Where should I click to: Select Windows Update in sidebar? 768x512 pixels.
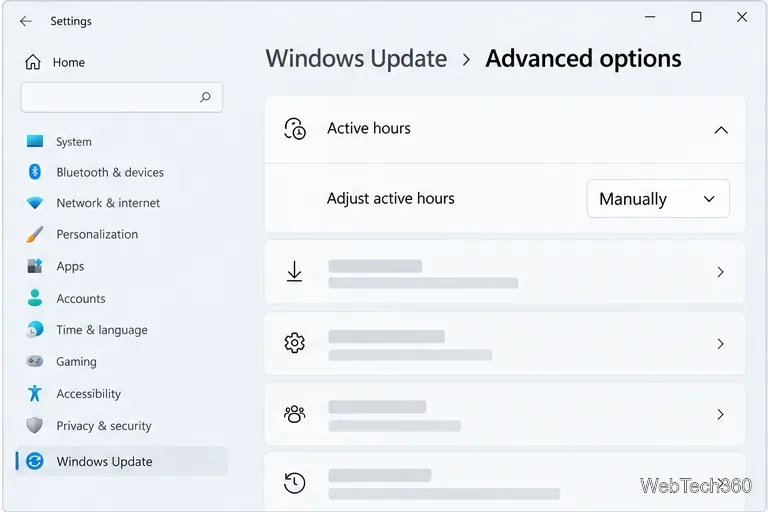pos(122,461)
